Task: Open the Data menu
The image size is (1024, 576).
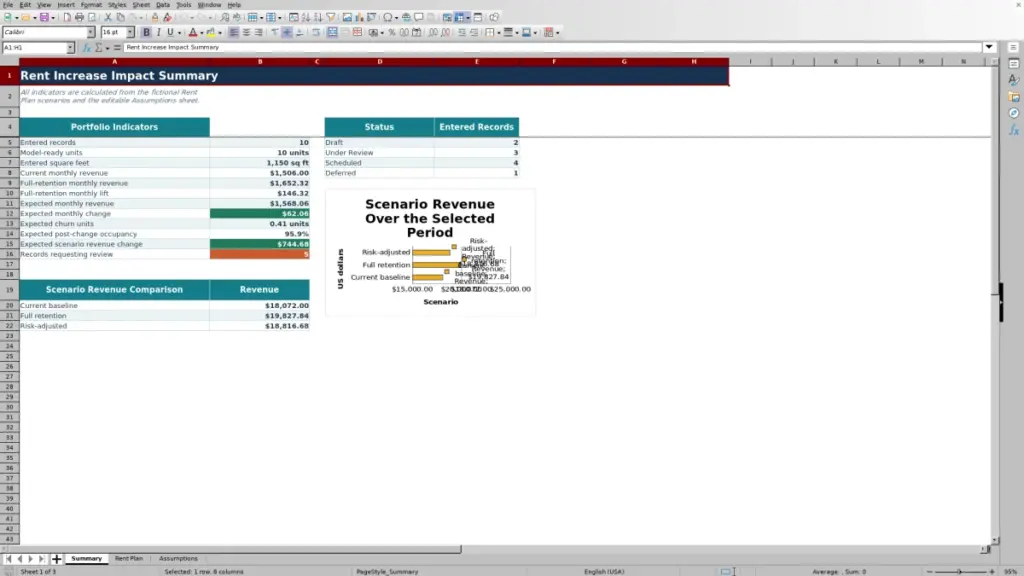Action: [163, 5]
